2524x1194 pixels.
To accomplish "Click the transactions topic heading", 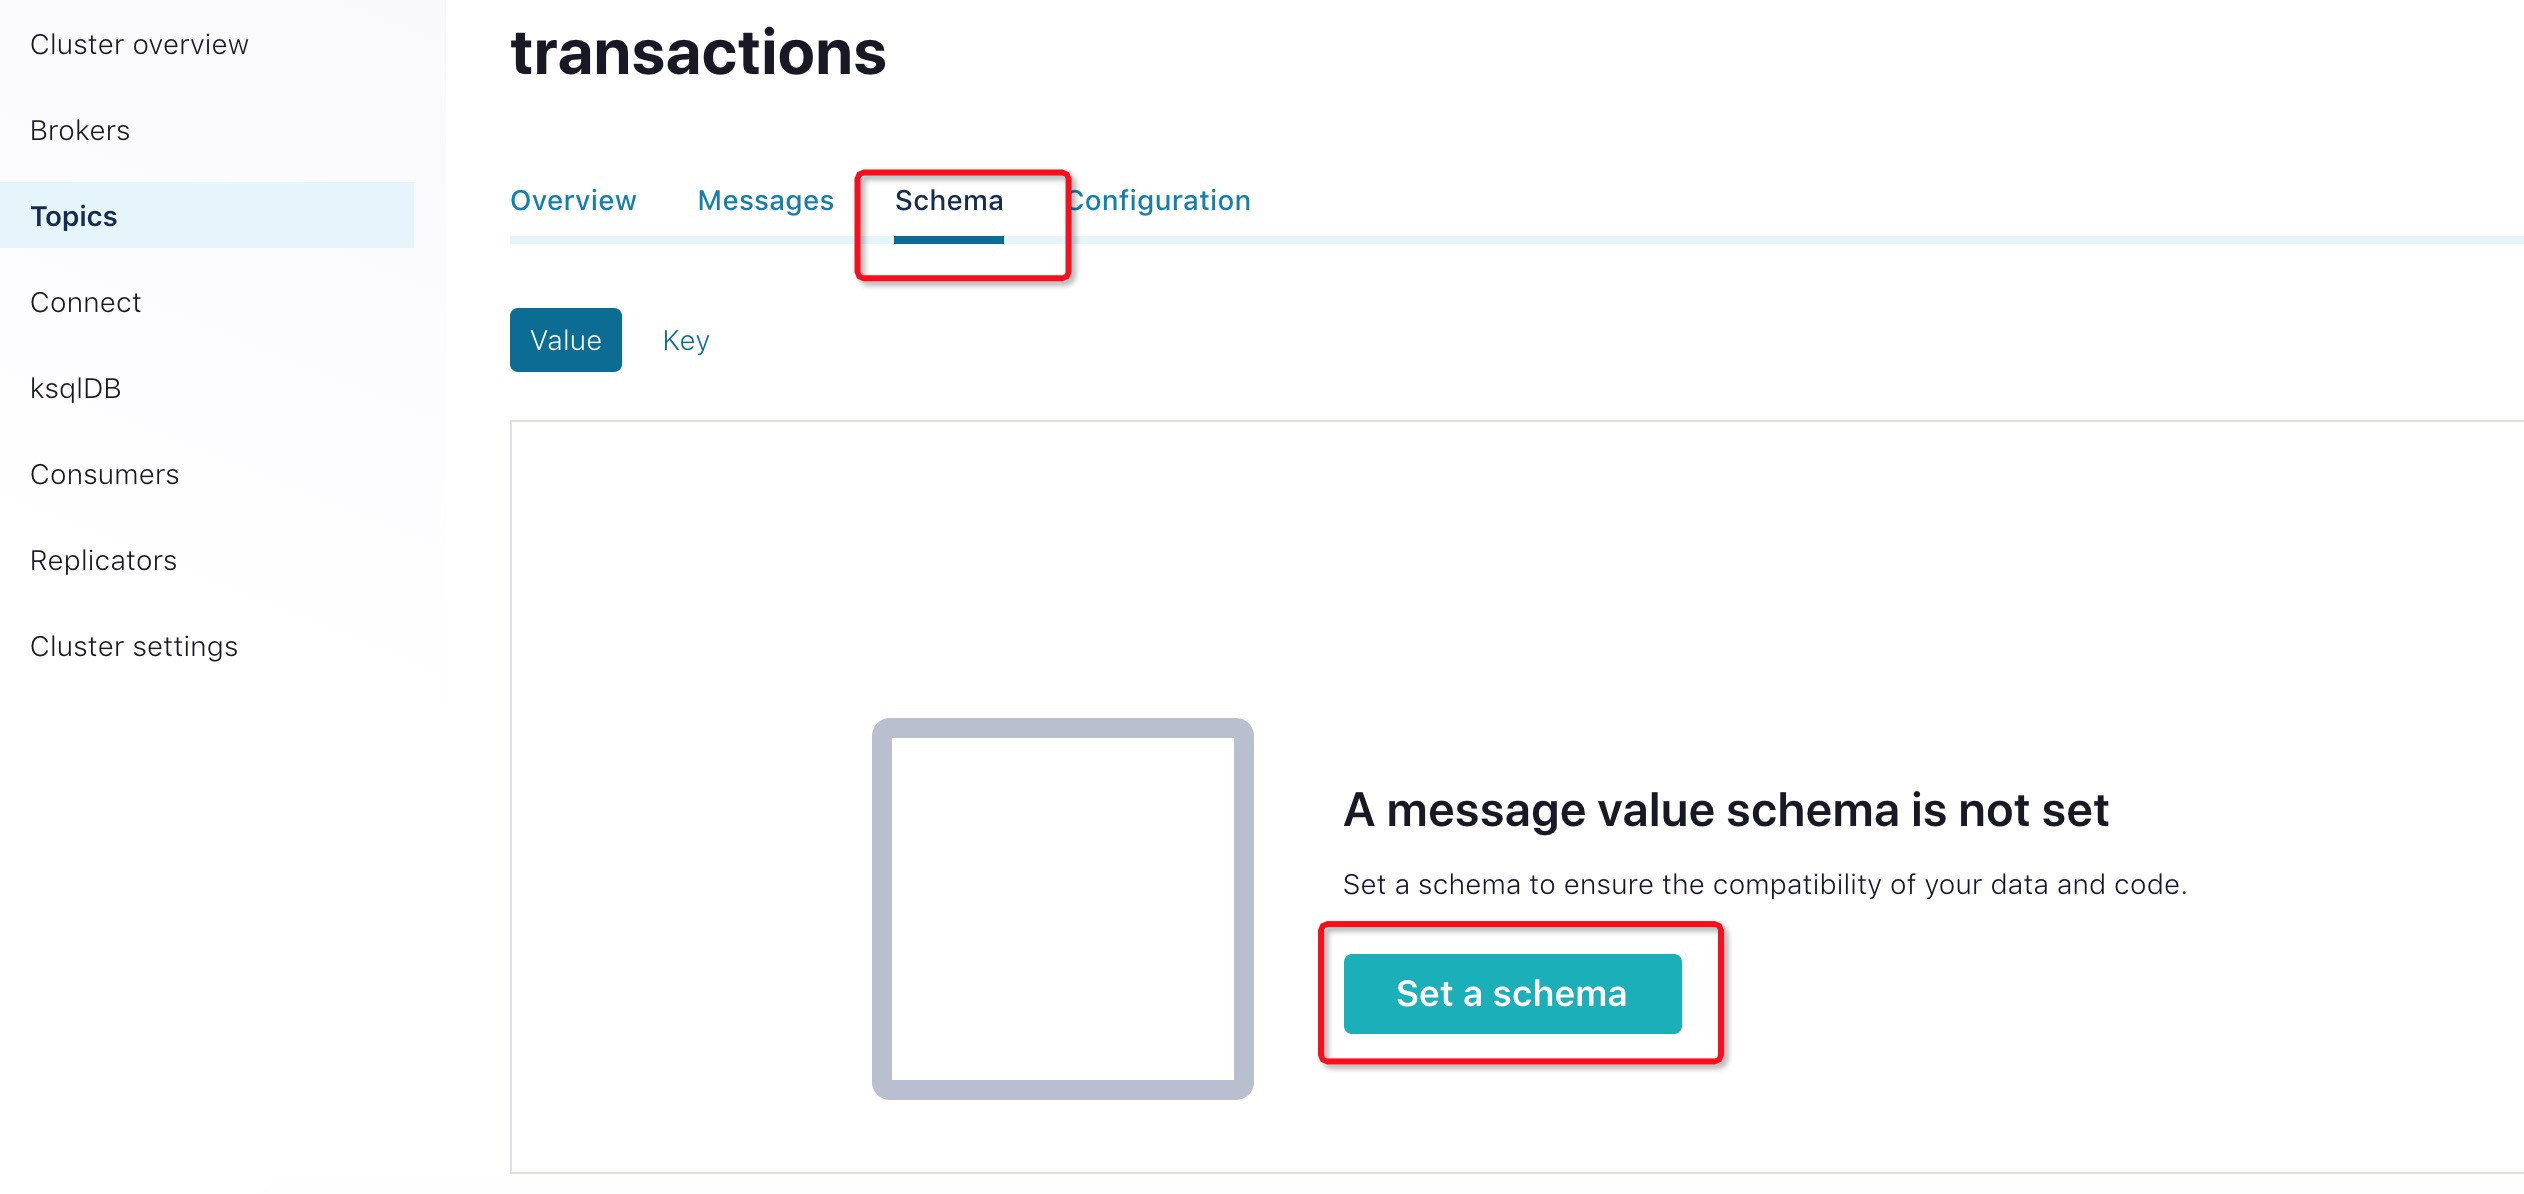I will pyautogui.click(x=698, y=52).
